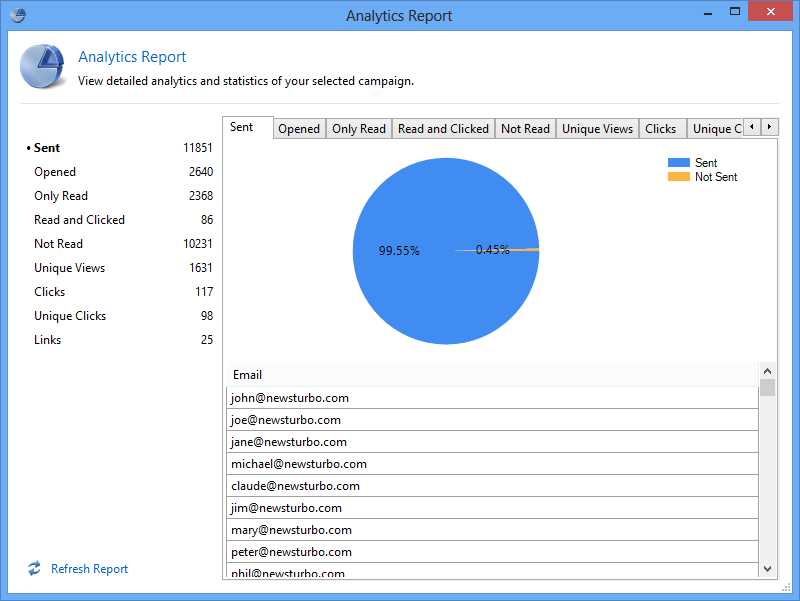
Task: Click the app icon in title bar
Action: pyautogui.click(x=17, y=15)
